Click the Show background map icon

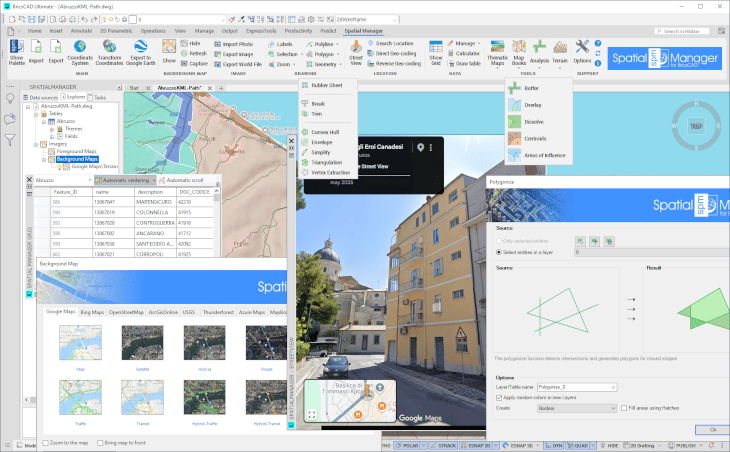(x=169, y=52)
